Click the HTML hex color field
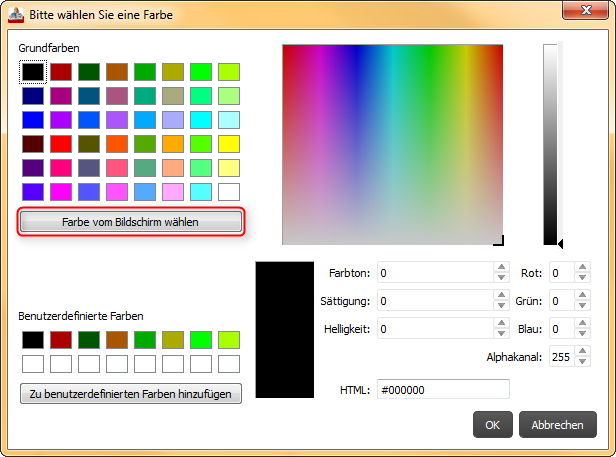Screen dimensions: 616x457 [x=443, y=389]
